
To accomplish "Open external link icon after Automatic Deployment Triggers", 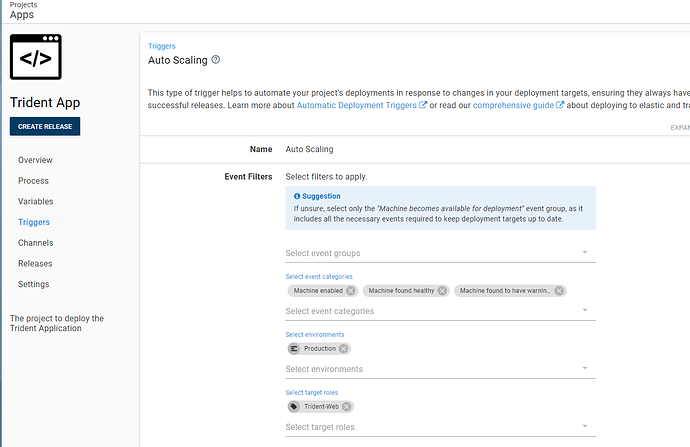I will [x=422, y=105].
